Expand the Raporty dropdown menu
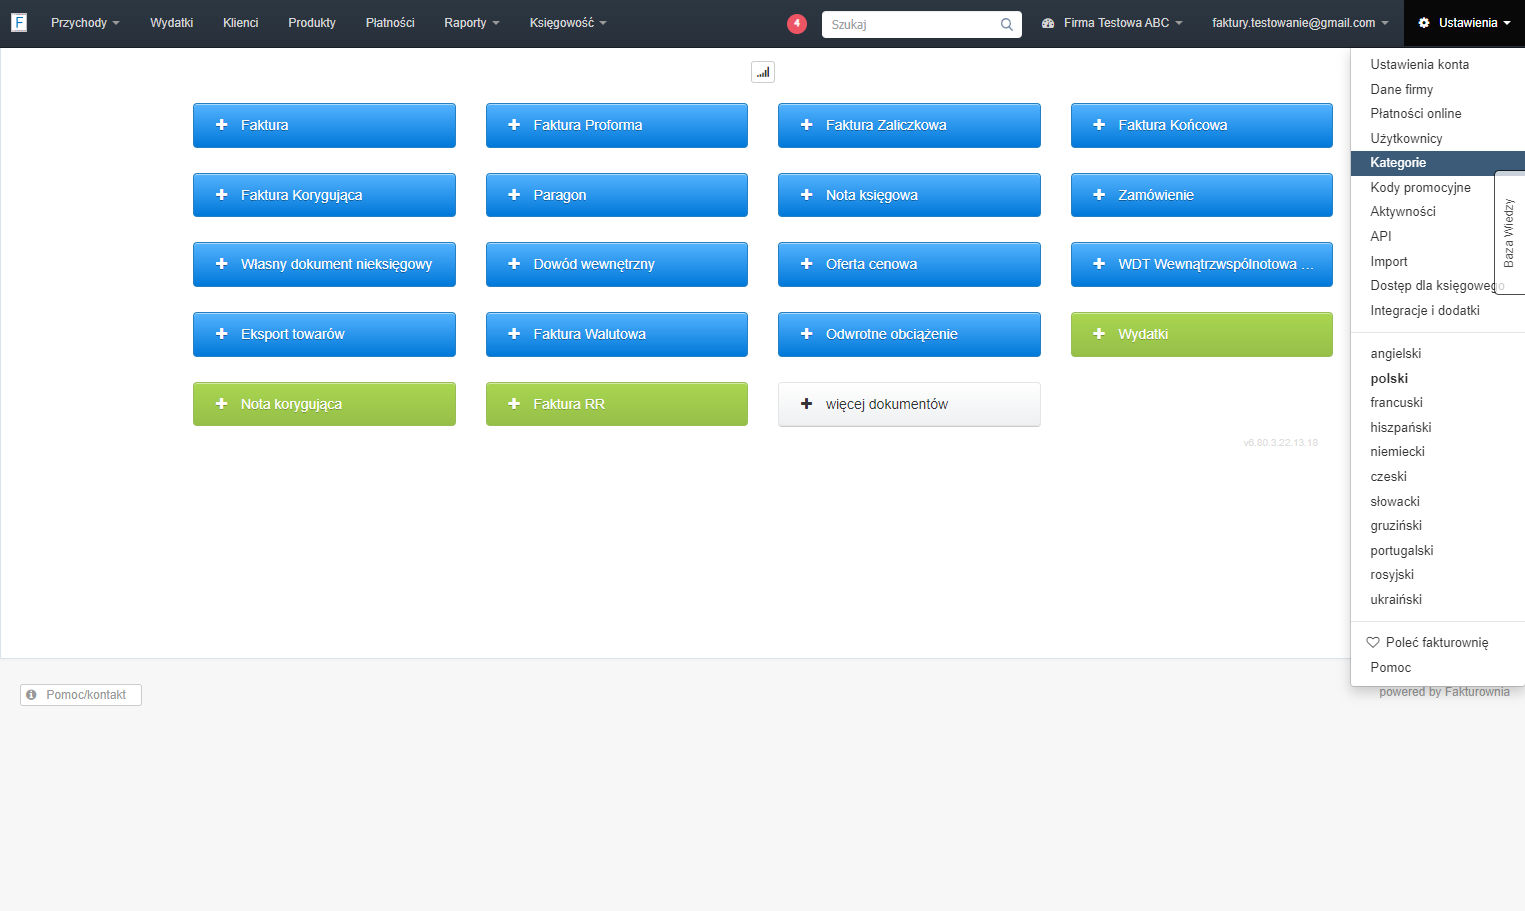This screenshot has height=911, width=1525. (x=472, y=23)
